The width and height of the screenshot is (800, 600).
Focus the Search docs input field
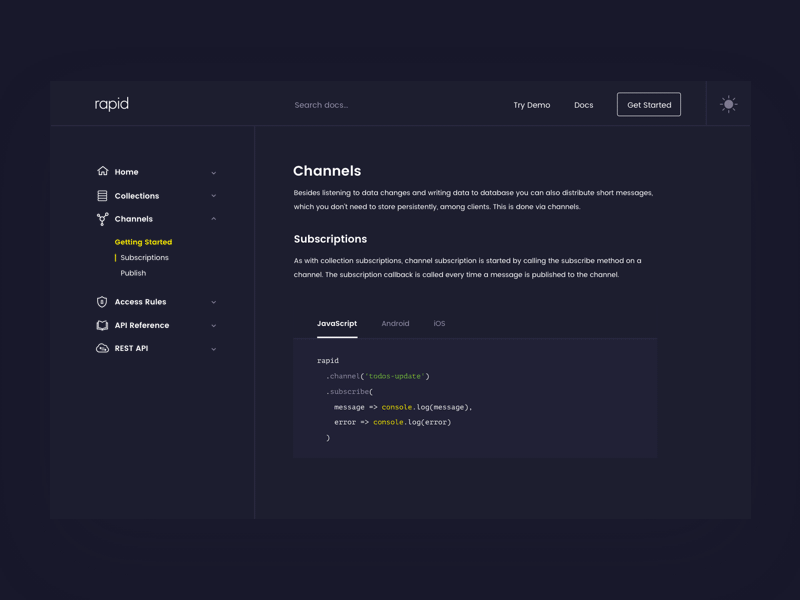tap(360, 105)
